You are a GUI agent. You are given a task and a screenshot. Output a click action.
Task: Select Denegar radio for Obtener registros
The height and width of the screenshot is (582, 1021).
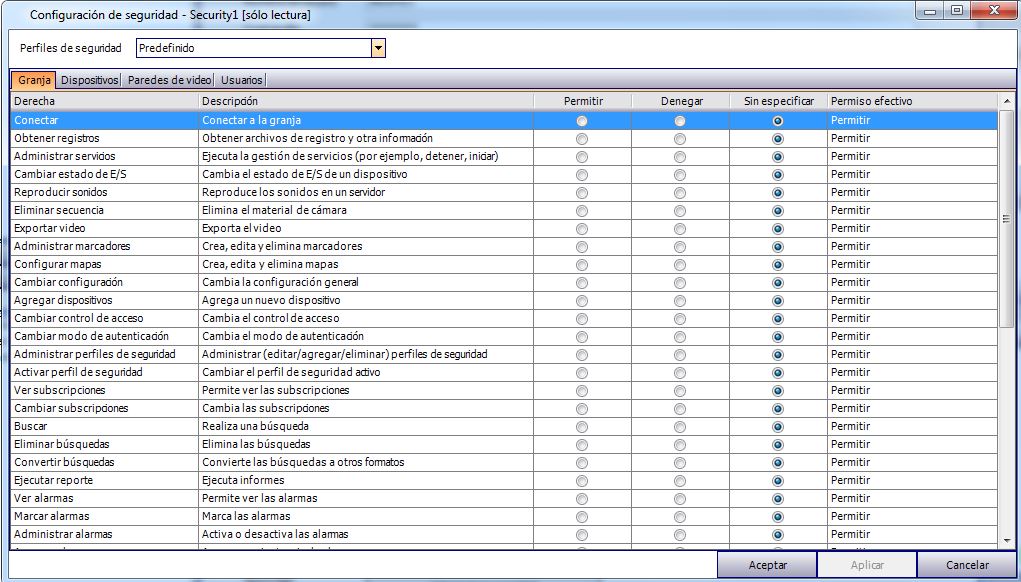[680, 139]
